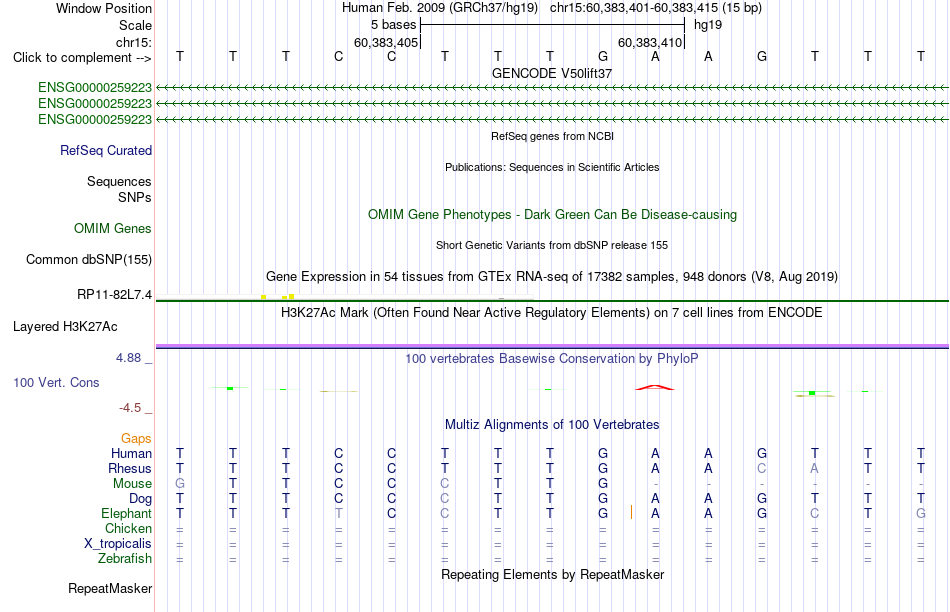Click 'RefSeq genes from NCBI' title

[x=553, y=136]
